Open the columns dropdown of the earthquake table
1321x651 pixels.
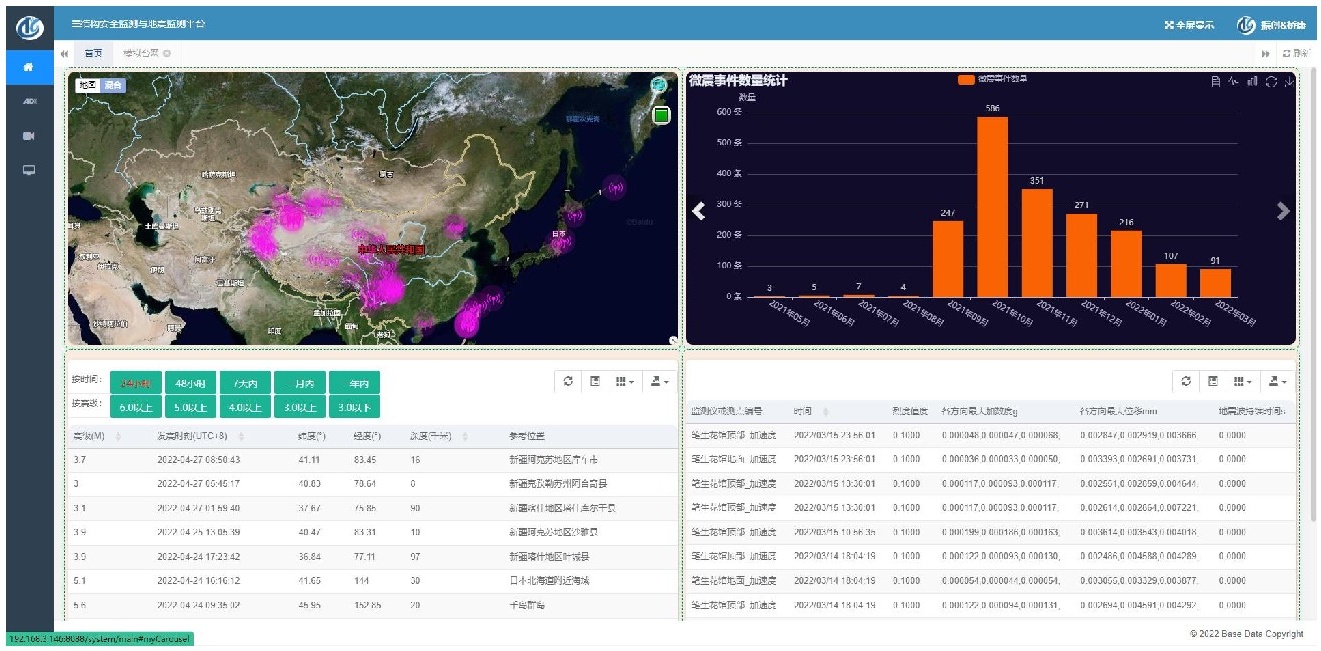point(624,381)
